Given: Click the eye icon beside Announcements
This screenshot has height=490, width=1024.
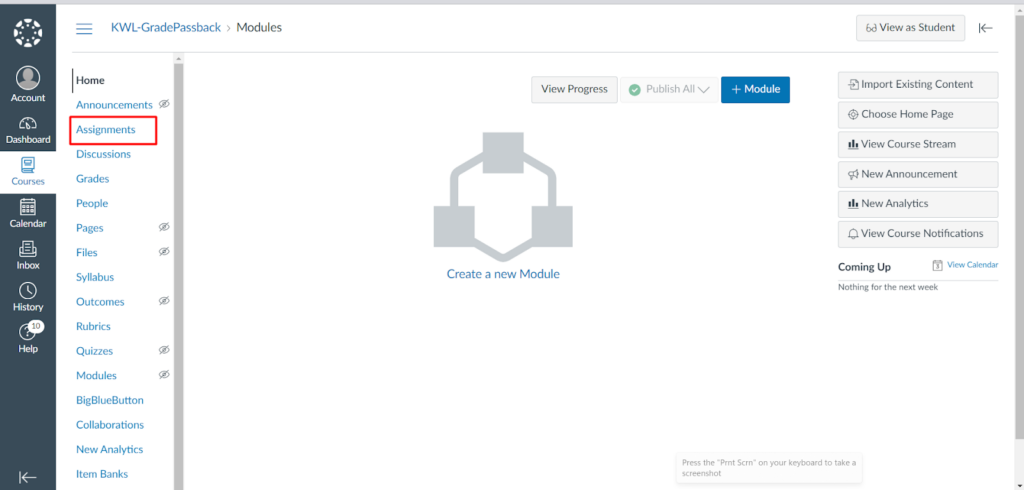Looking at the screenshot, I should click(164, 104).
